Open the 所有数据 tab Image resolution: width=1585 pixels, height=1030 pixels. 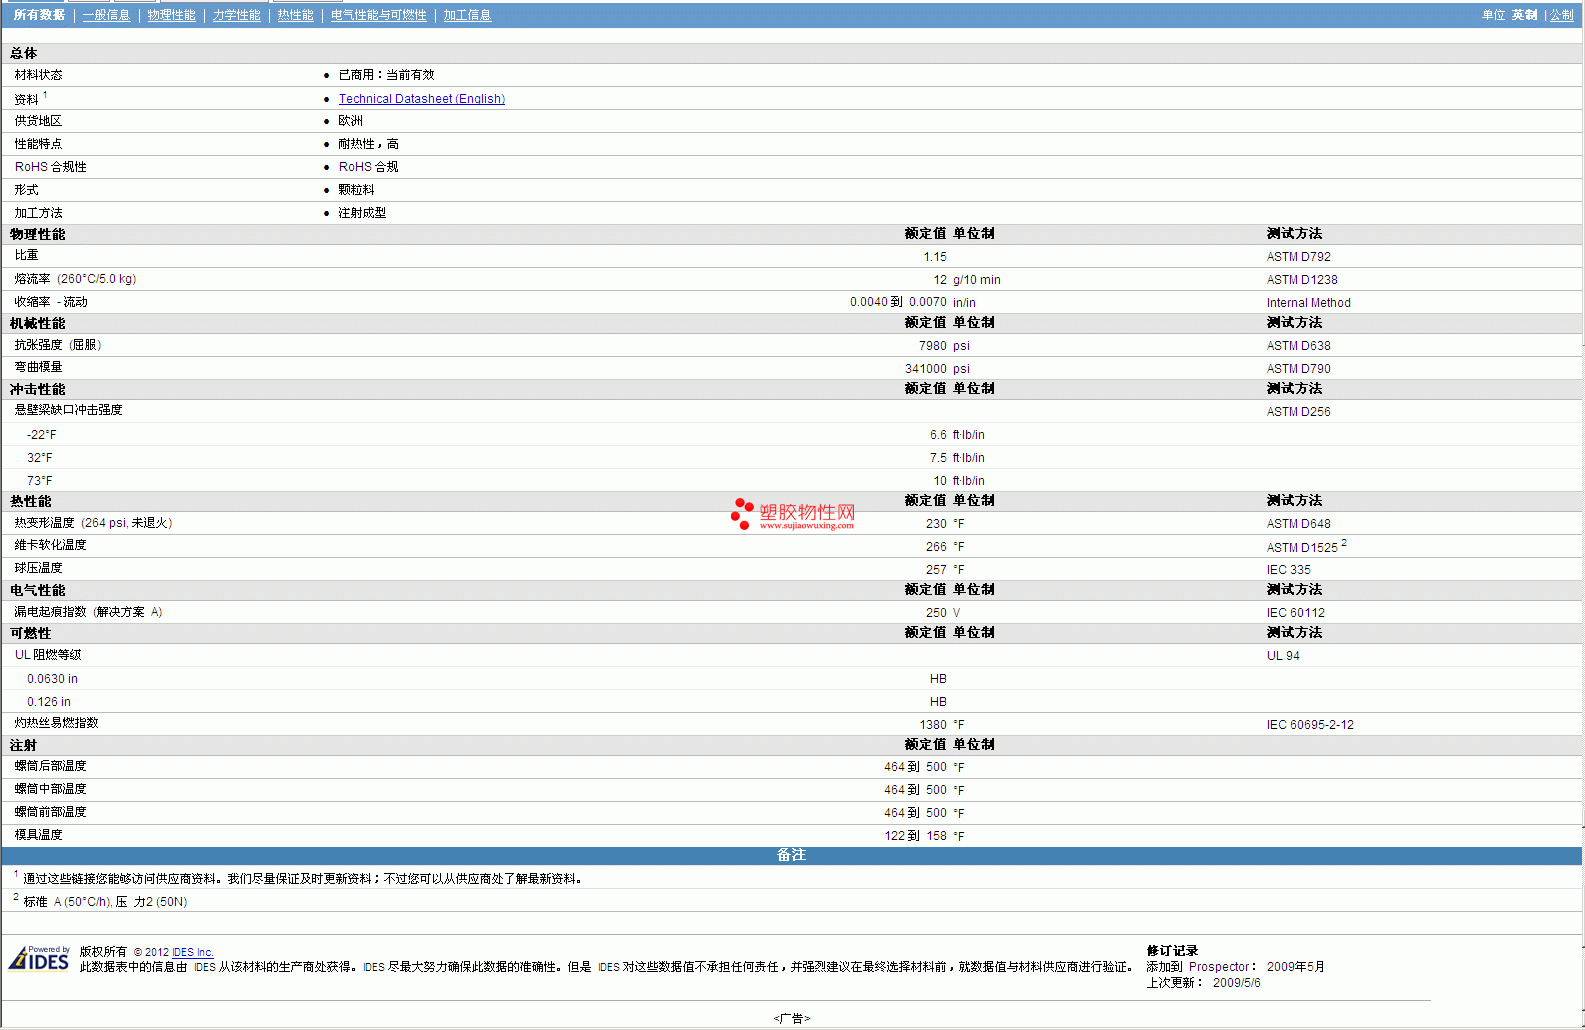39,15
